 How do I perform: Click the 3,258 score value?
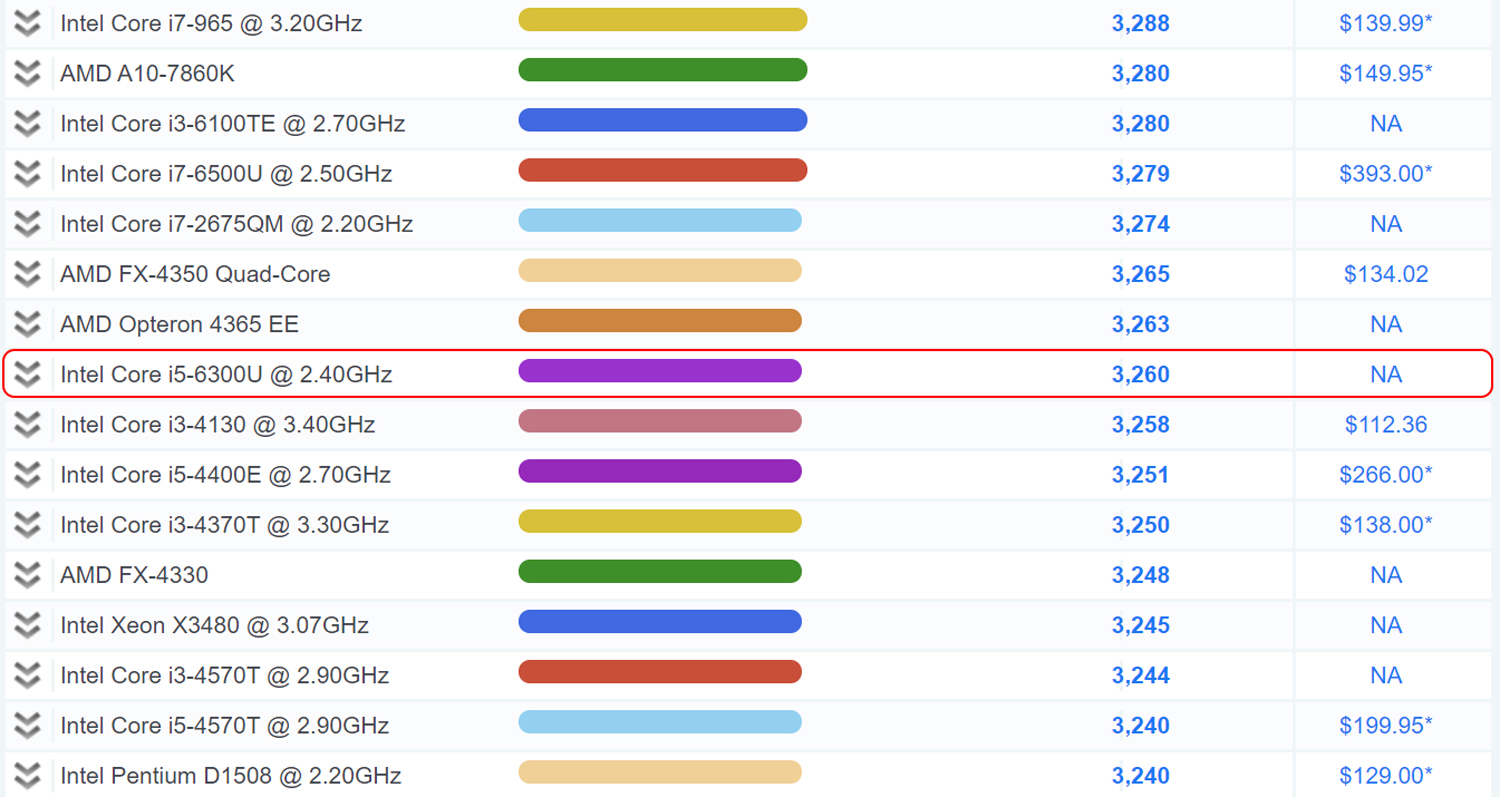[1141, 424]
